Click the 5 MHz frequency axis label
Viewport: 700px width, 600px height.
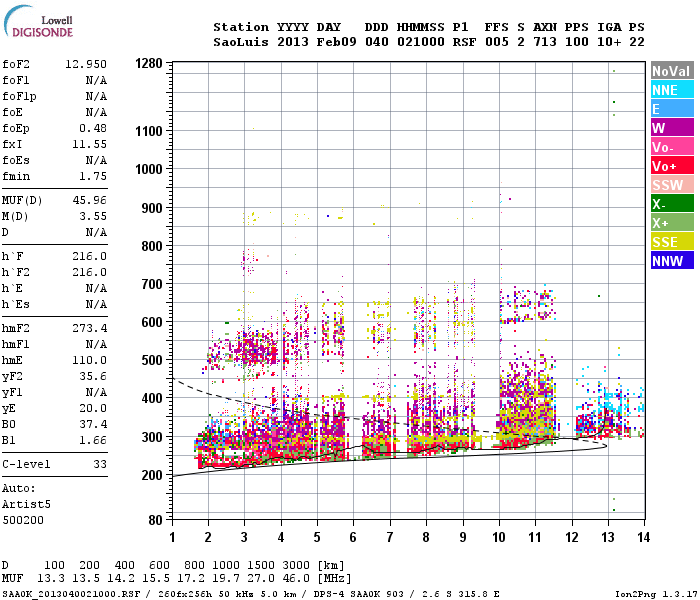[317, 537]
